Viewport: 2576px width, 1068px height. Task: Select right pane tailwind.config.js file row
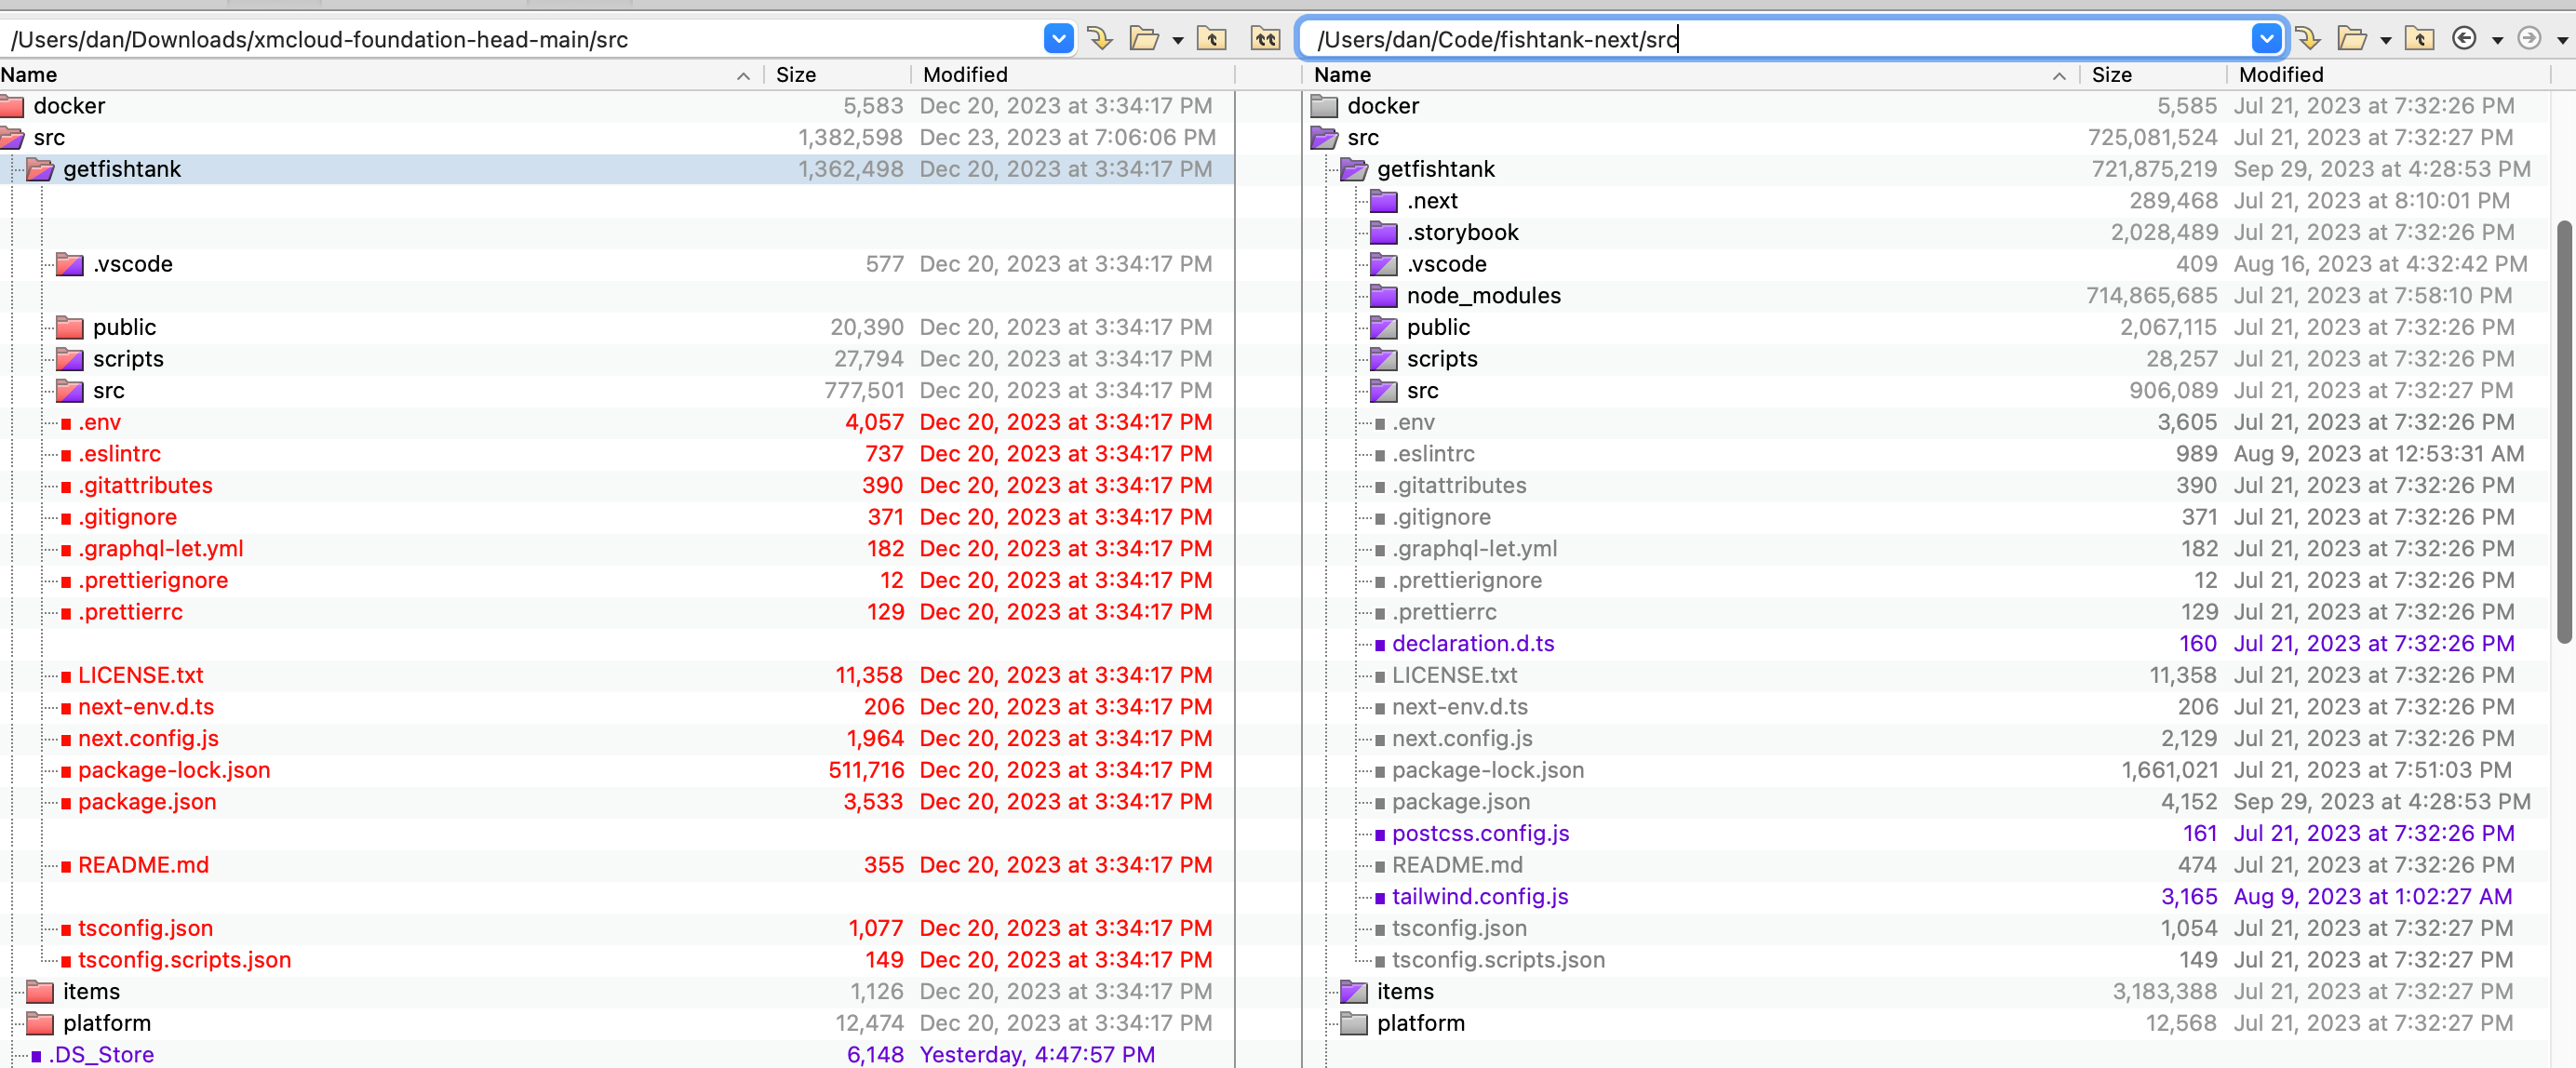coord(1928,897)
